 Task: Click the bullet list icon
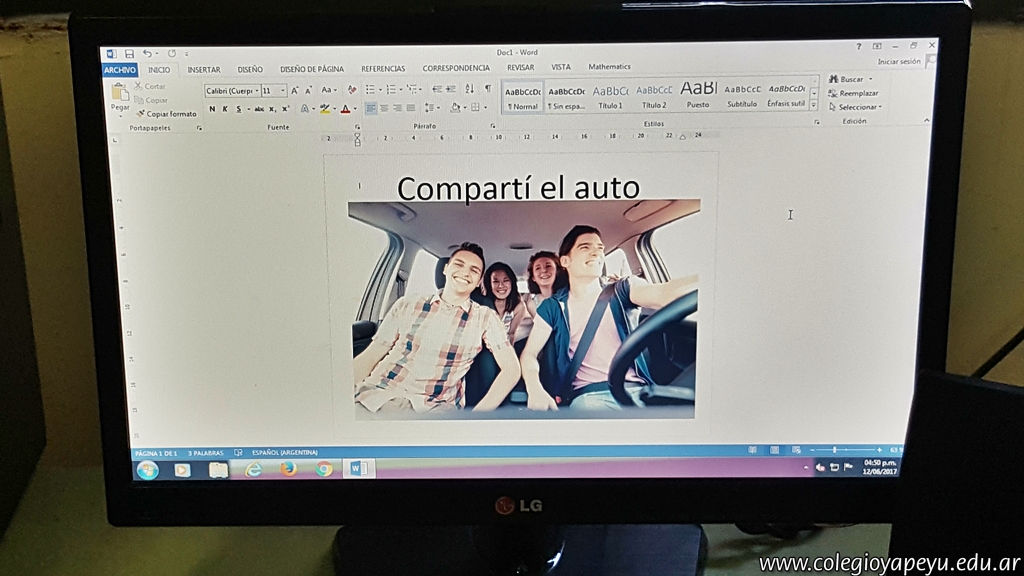(x=369, y=90)
